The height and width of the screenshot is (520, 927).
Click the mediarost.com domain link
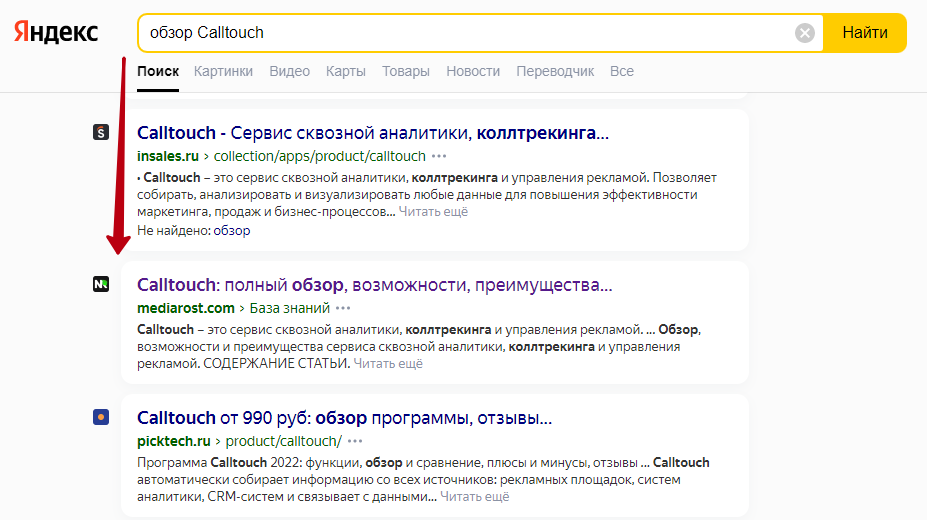pos(186,308)
